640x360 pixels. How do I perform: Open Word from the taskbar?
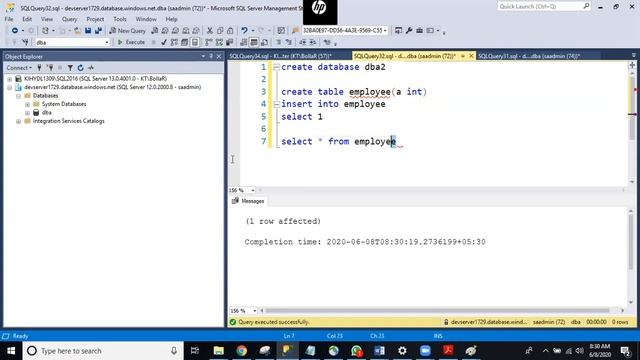pyautogui.click(x=379, y=351)
